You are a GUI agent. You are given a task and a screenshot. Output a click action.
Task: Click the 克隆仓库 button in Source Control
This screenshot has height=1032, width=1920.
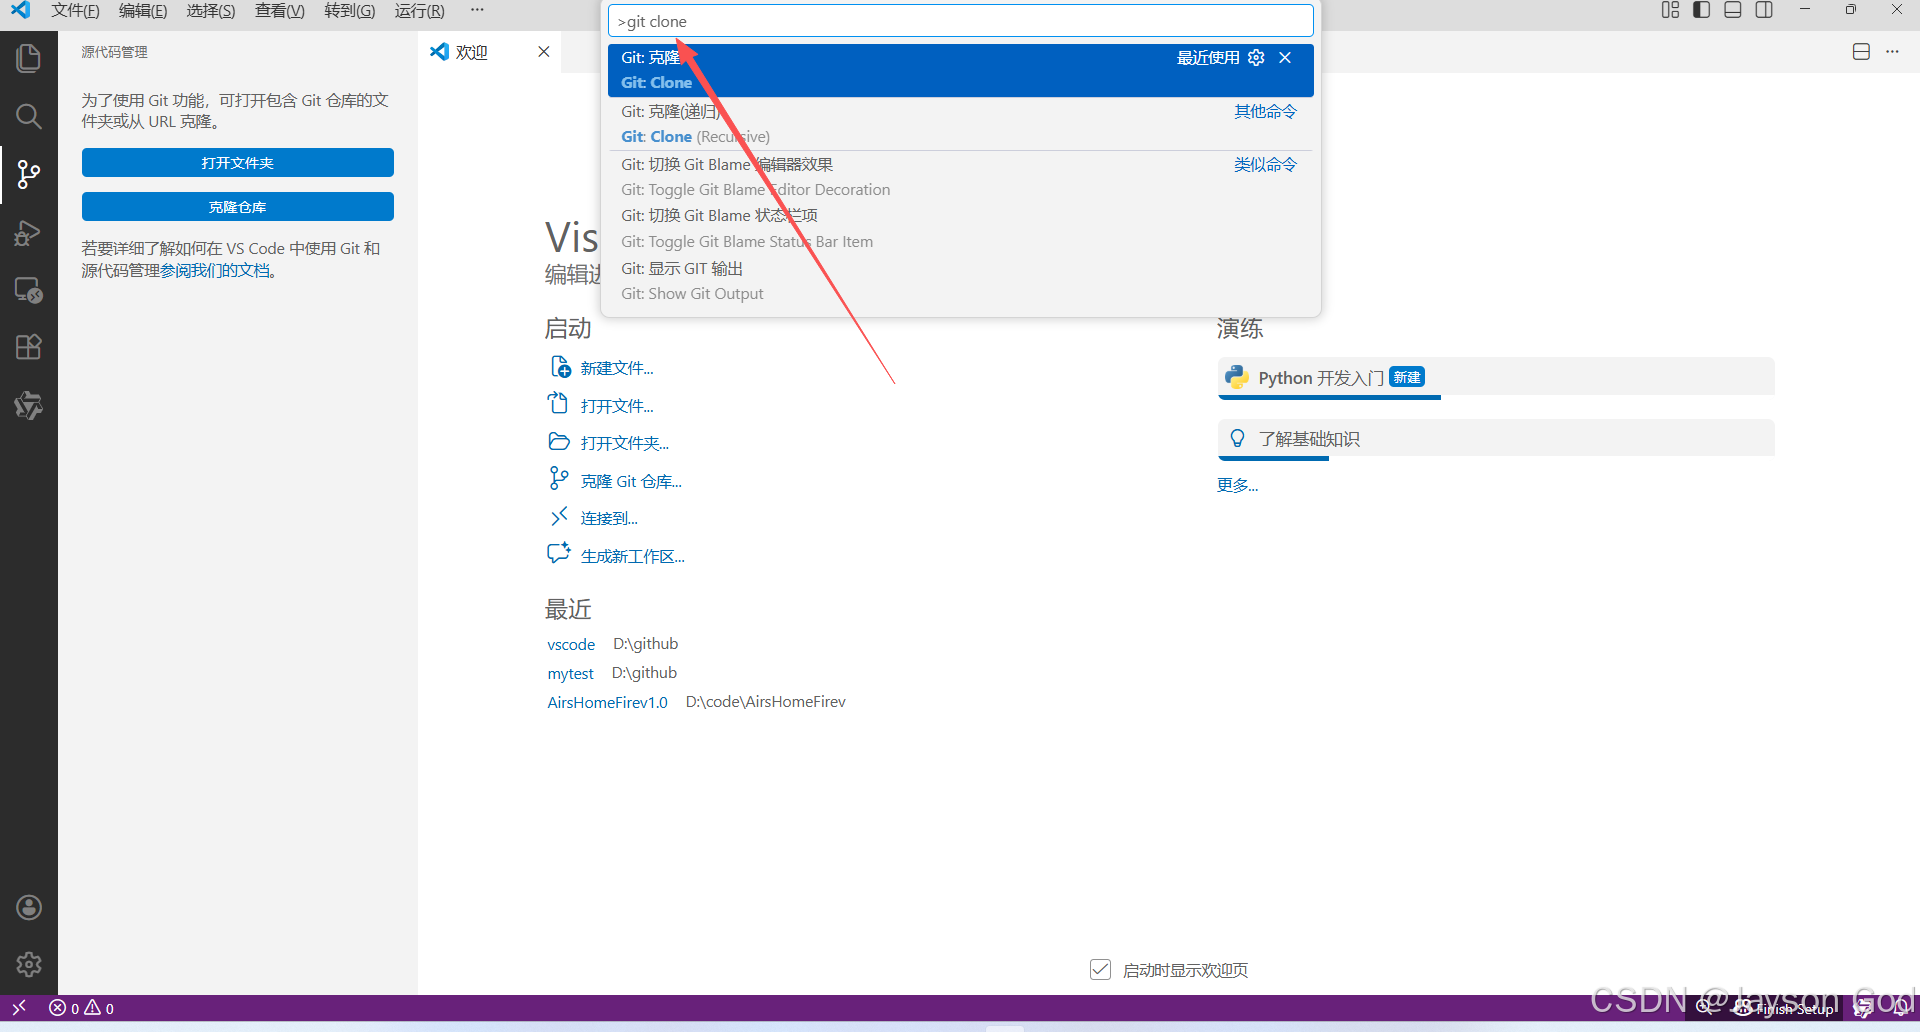pyautogui.click(x=238, y=207)
